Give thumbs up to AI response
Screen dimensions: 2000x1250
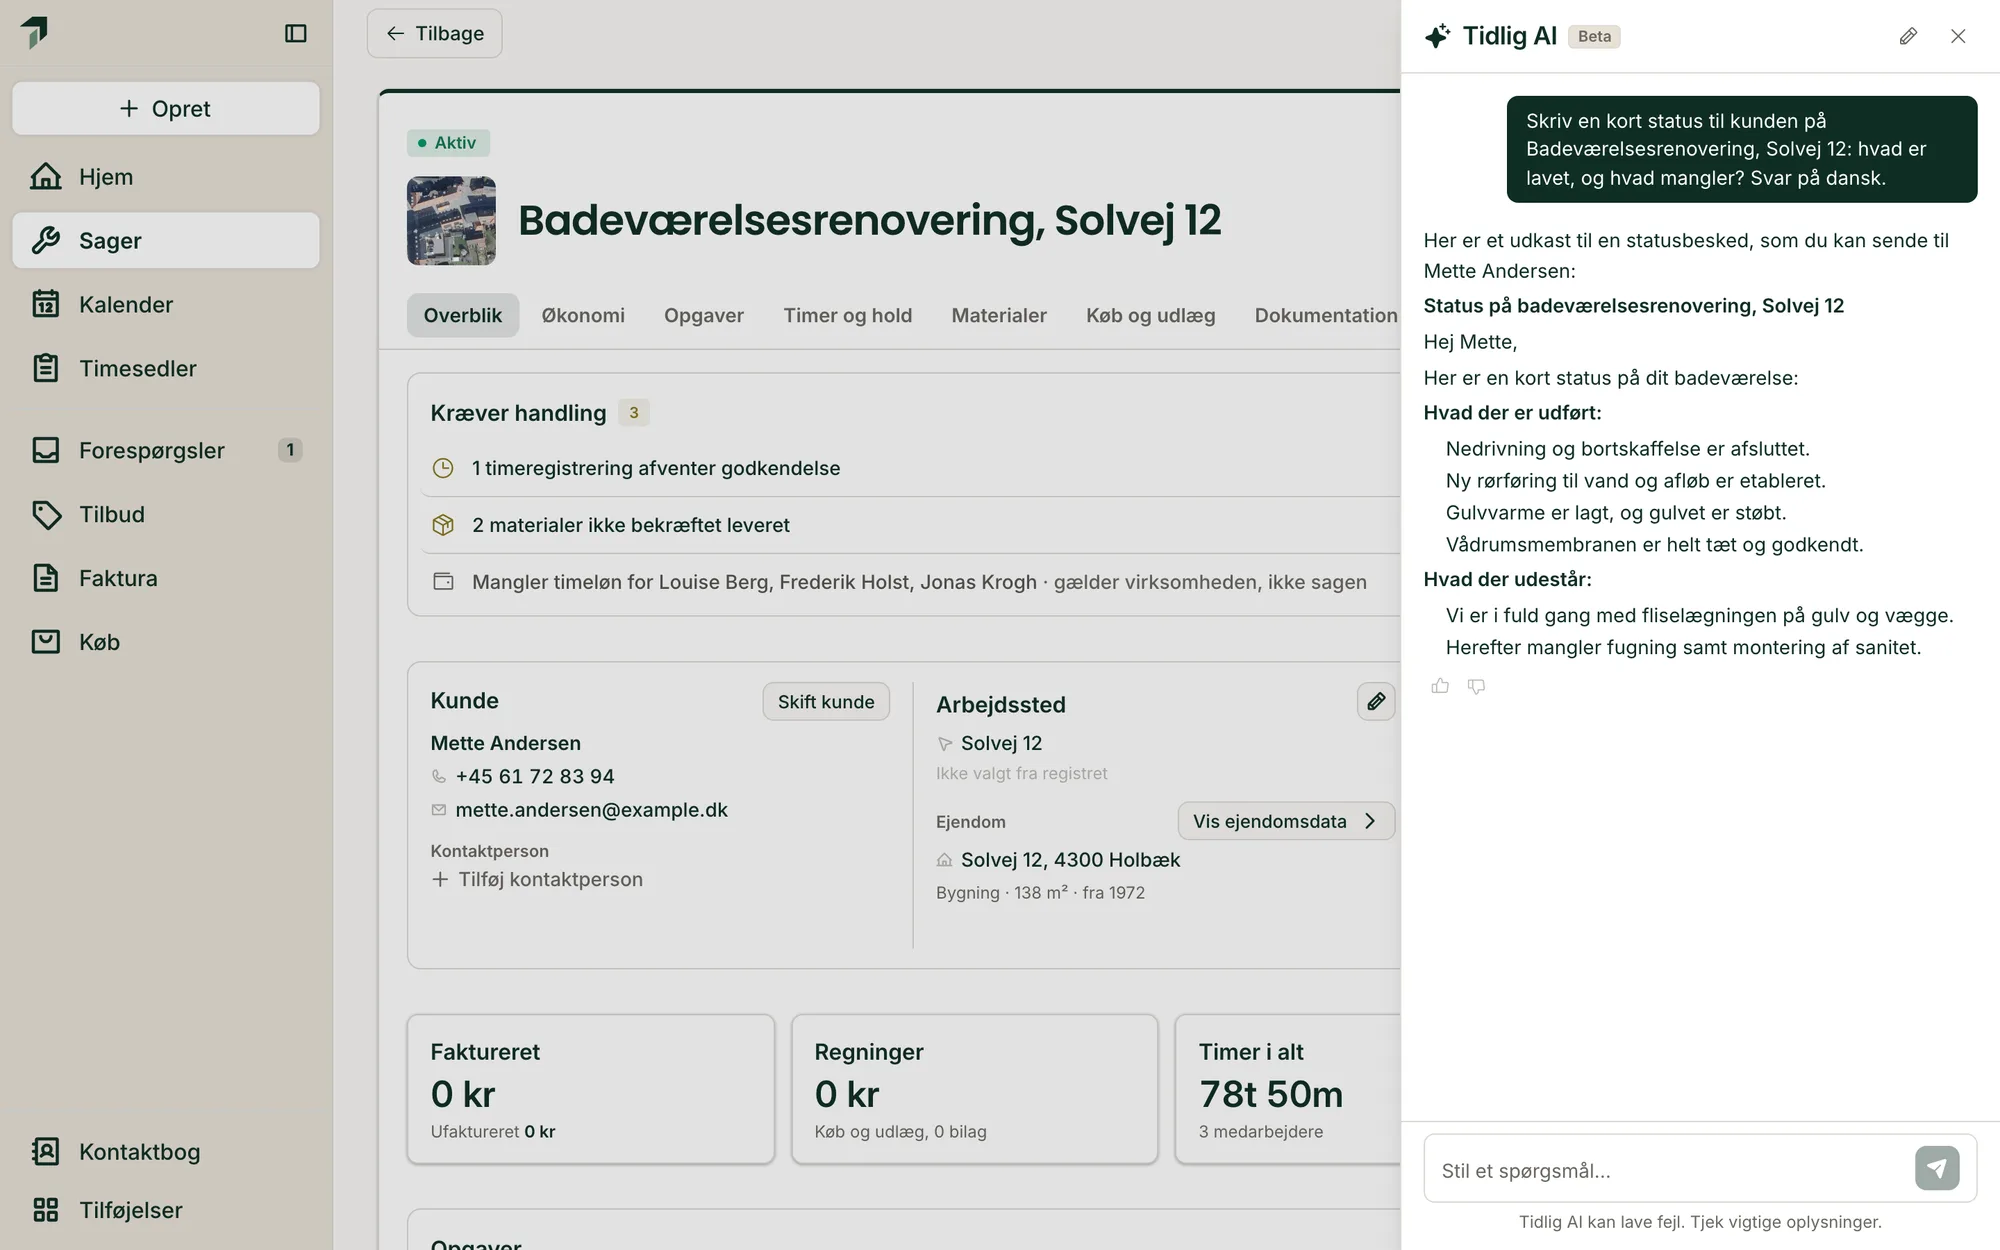click(1440, 686)
